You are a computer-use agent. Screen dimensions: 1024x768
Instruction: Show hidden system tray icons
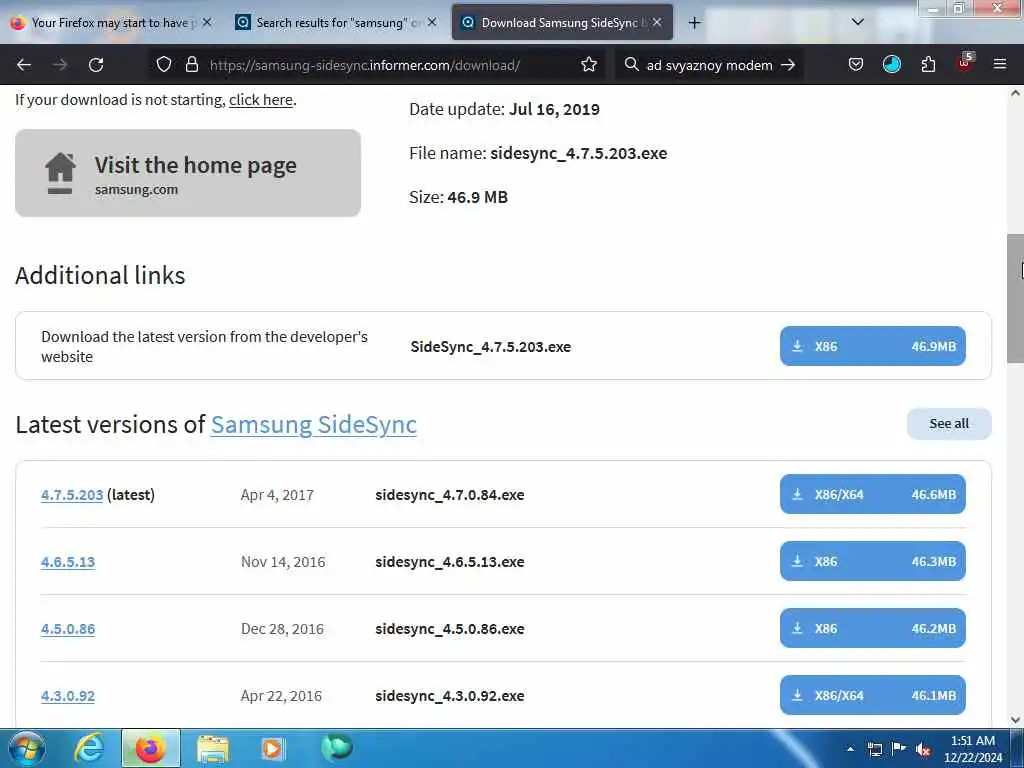850,749
